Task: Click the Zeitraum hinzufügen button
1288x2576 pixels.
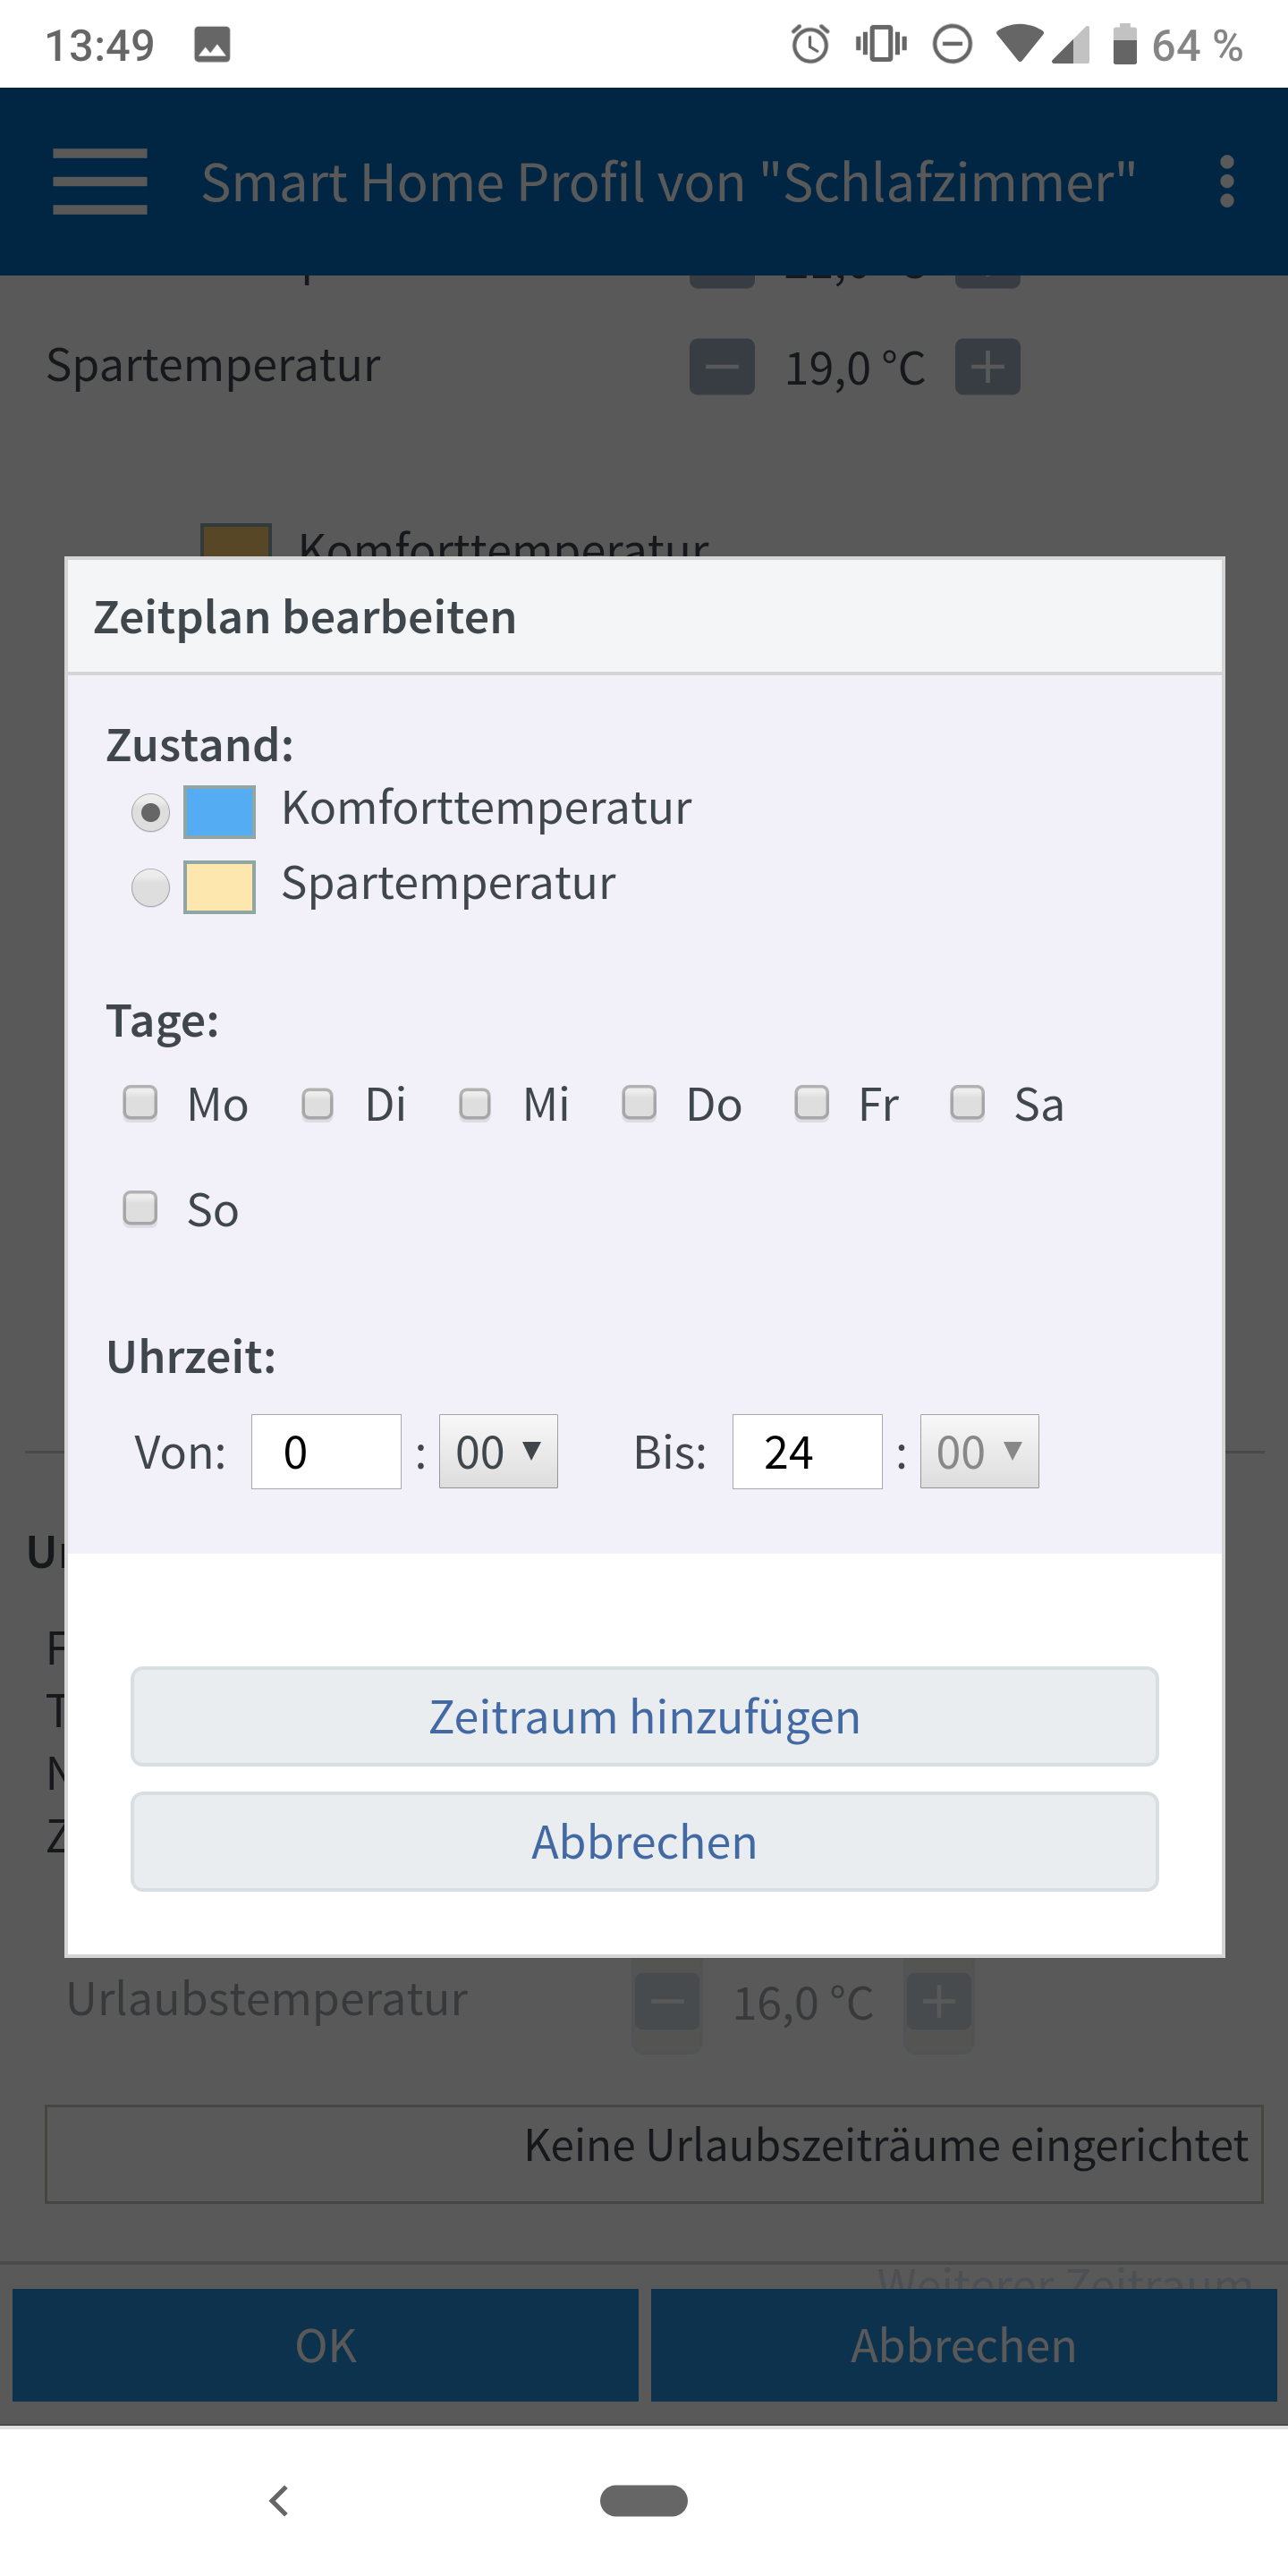Action: click(x=644, y=1716)
